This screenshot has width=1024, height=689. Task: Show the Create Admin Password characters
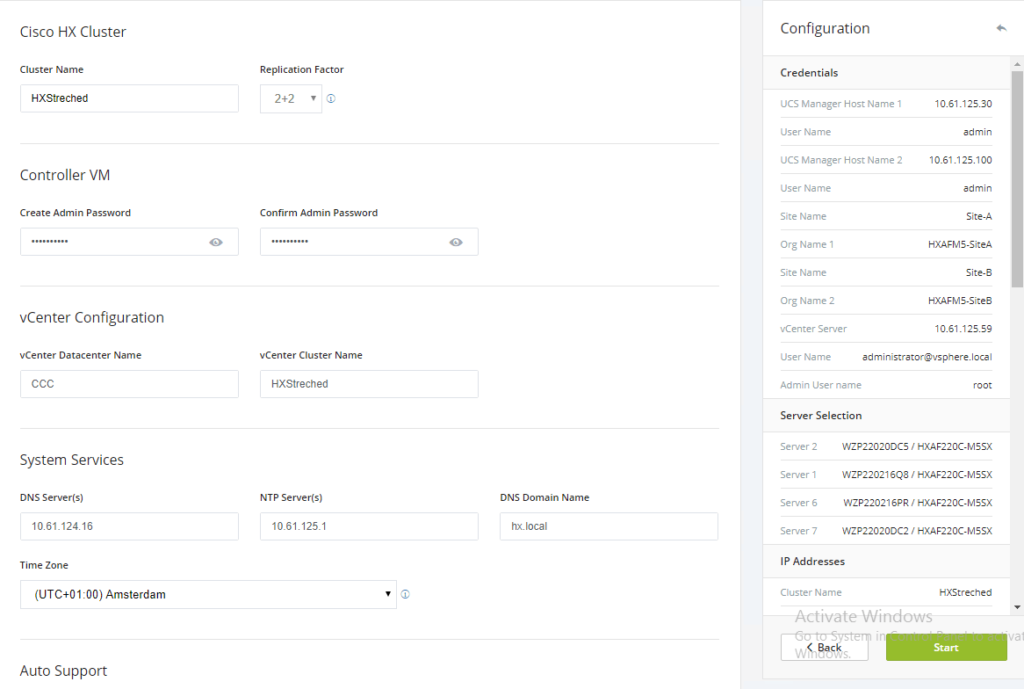click(216, 242)
